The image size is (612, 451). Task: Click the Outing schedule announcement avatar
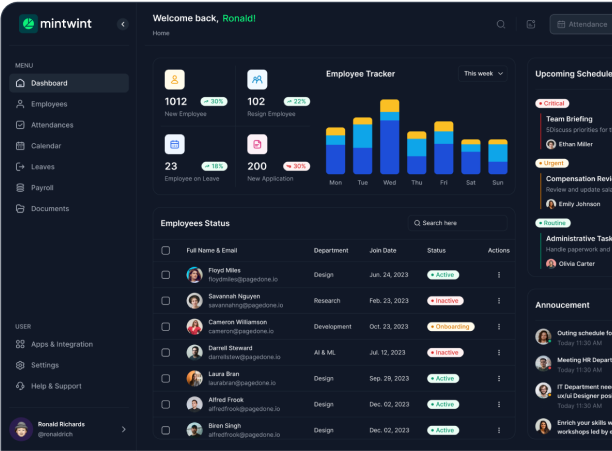[543, 336]
